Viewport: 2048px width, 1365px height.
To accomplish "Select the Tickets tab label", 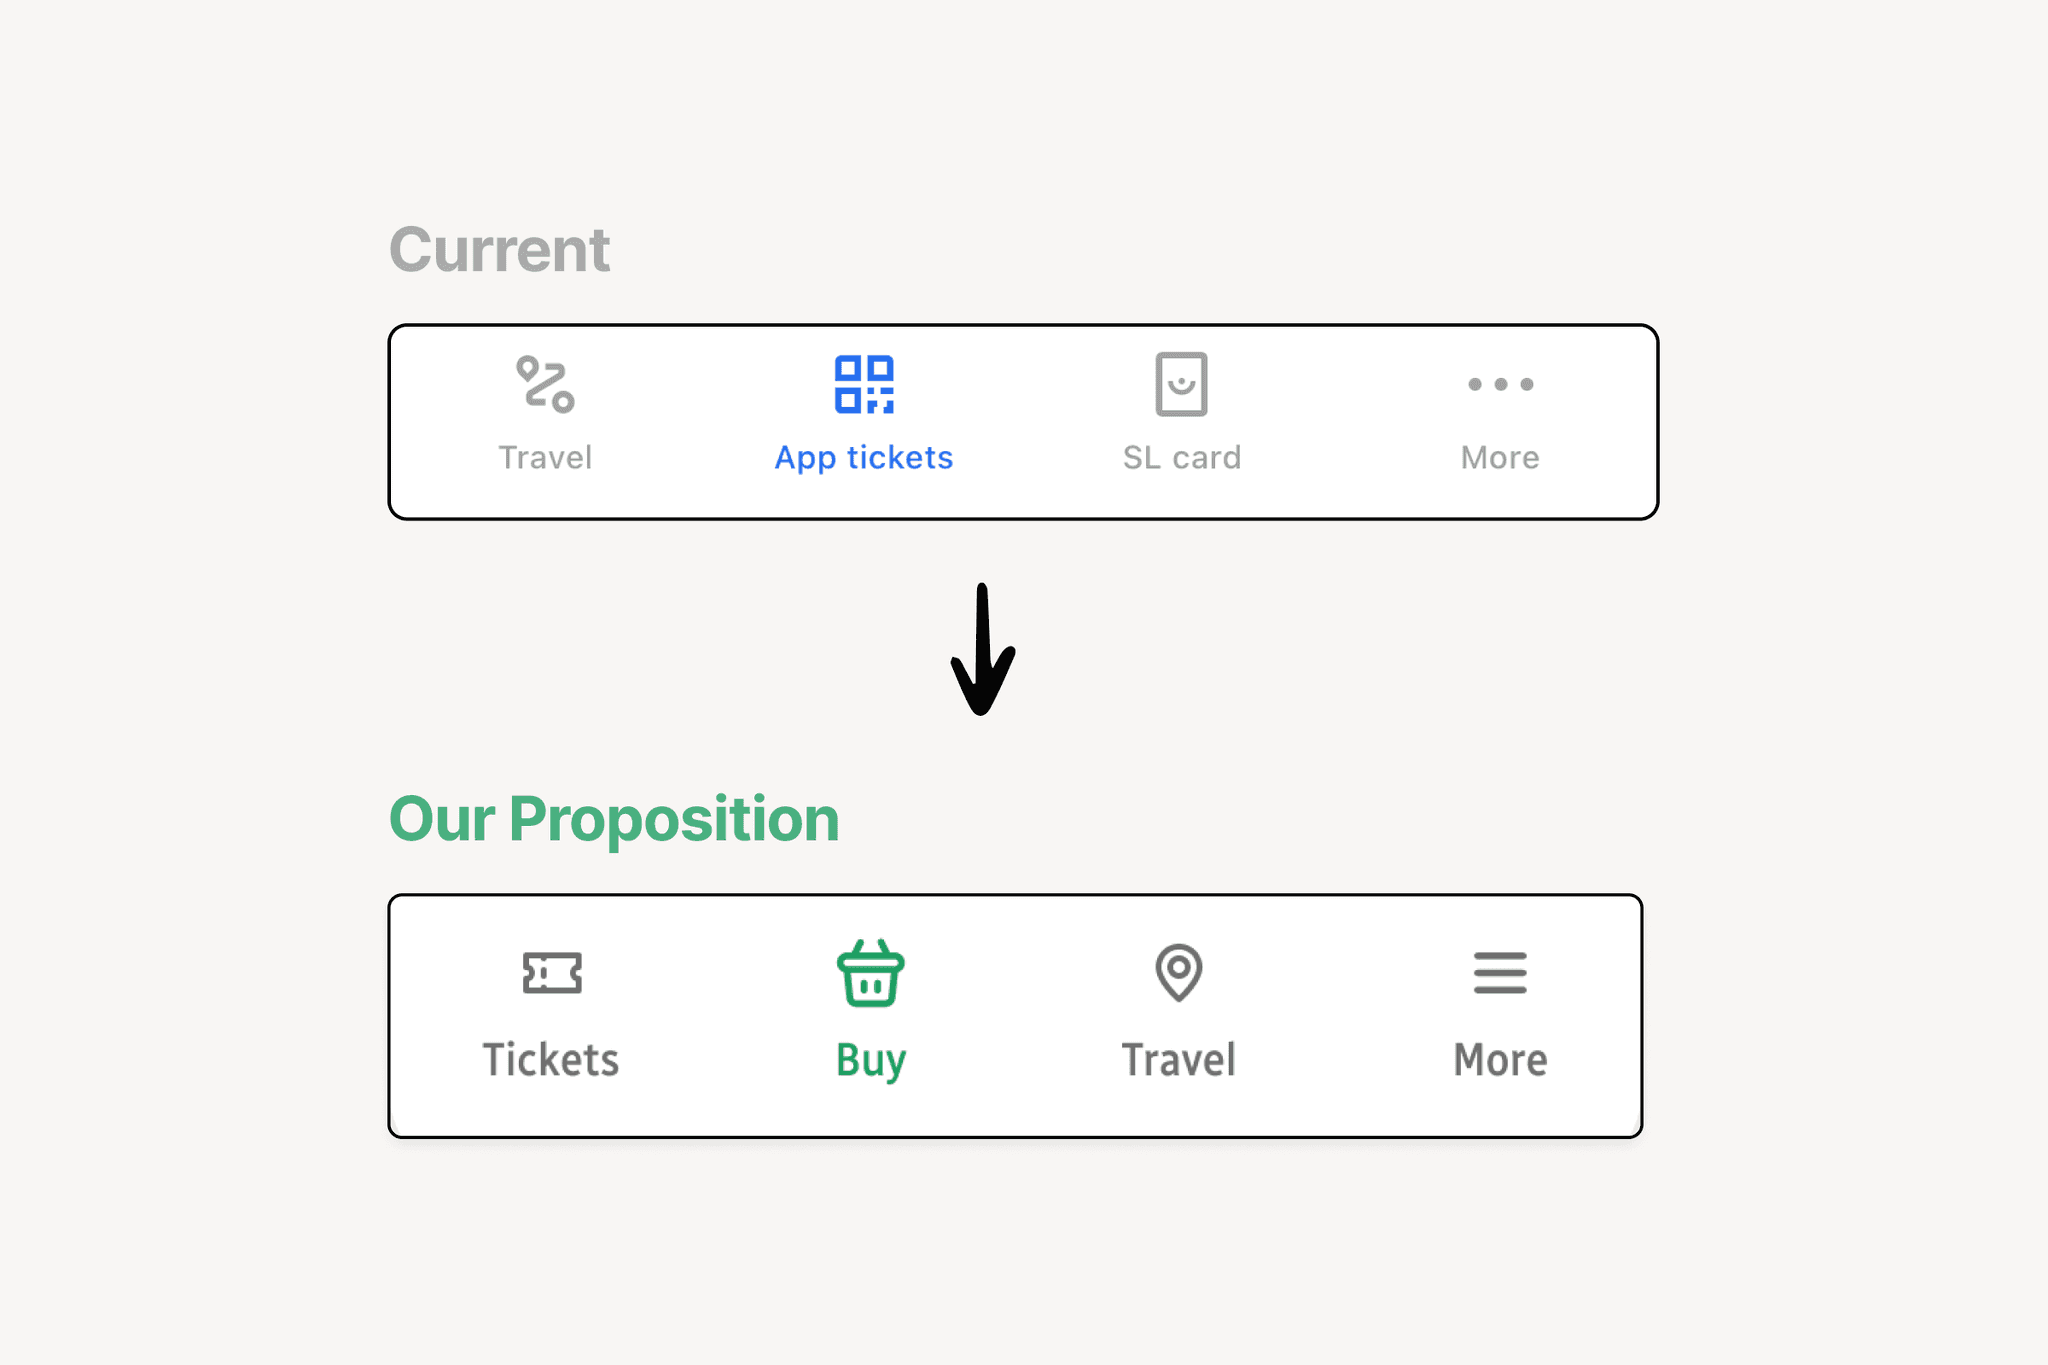I will 551,1060.
